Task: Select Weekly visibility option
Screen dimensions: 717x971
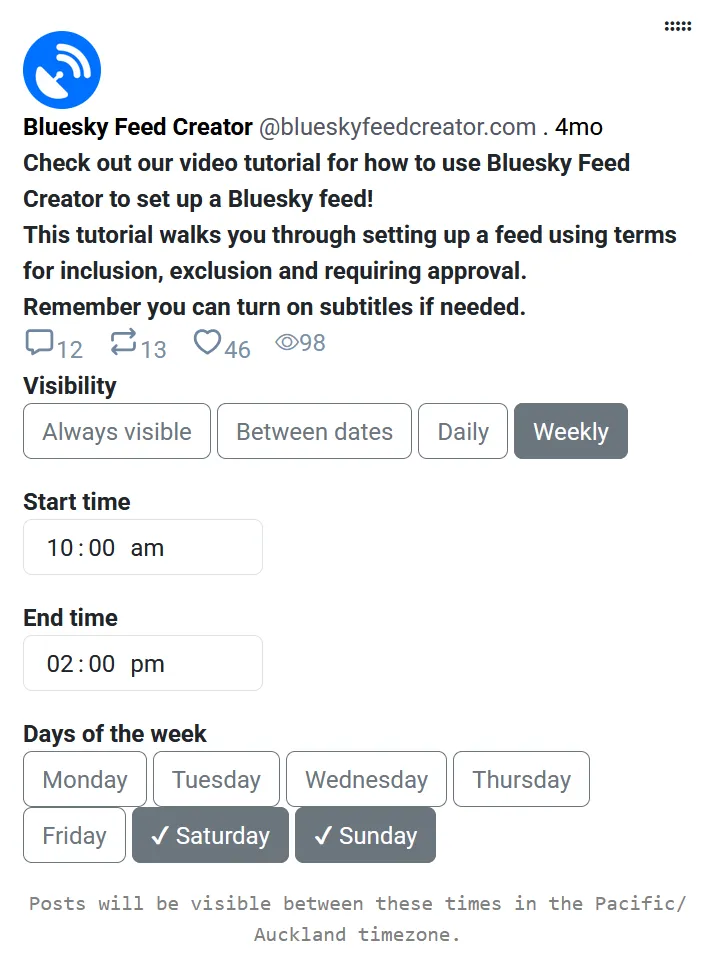Action: tap(571, 431)
